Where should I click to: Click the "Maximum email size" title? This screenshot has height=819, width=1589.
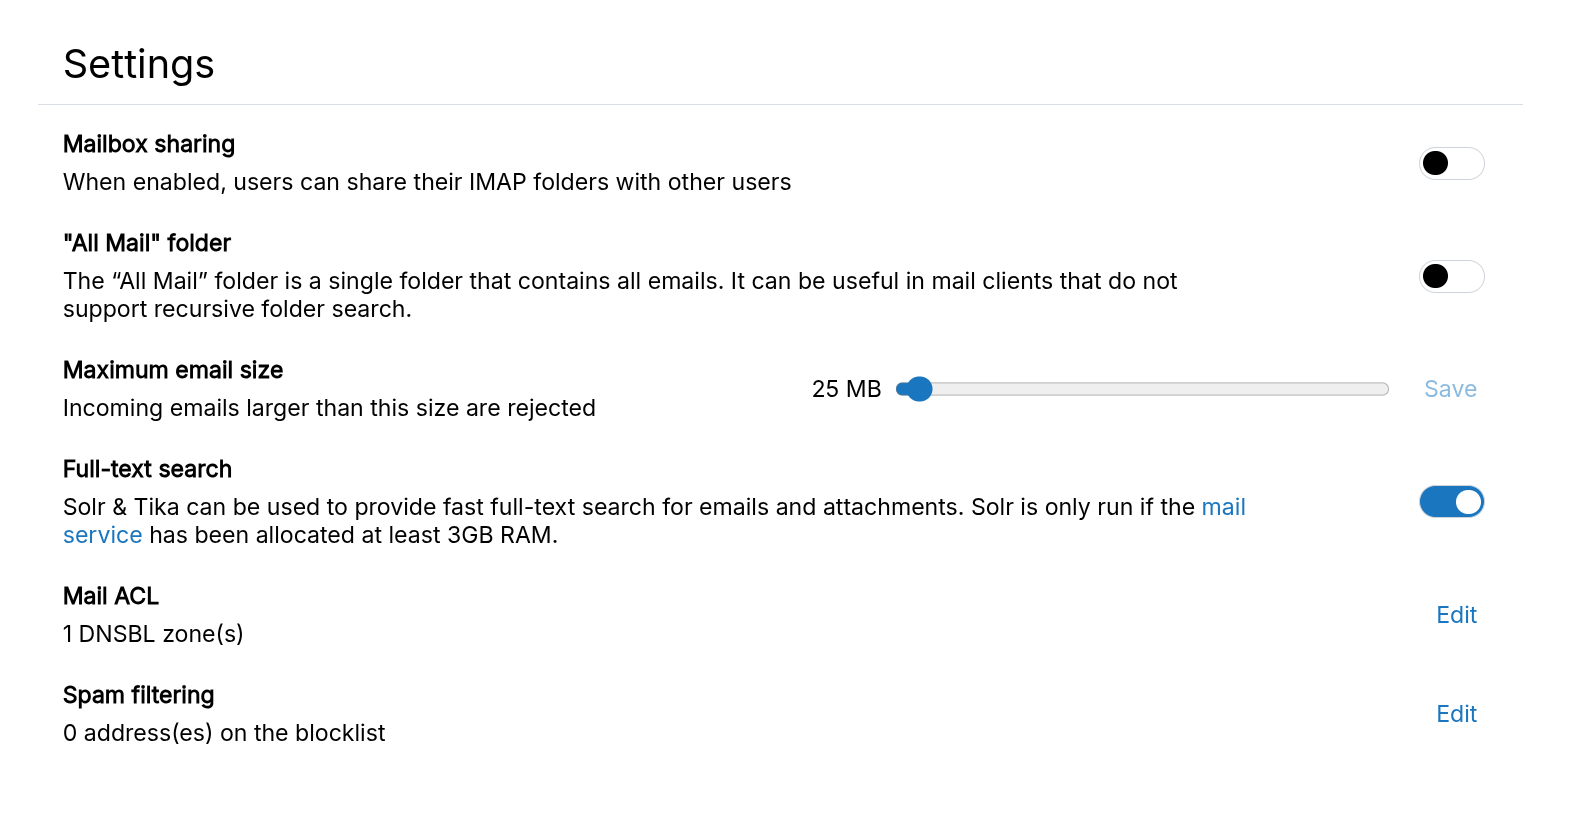pos(173,370)
